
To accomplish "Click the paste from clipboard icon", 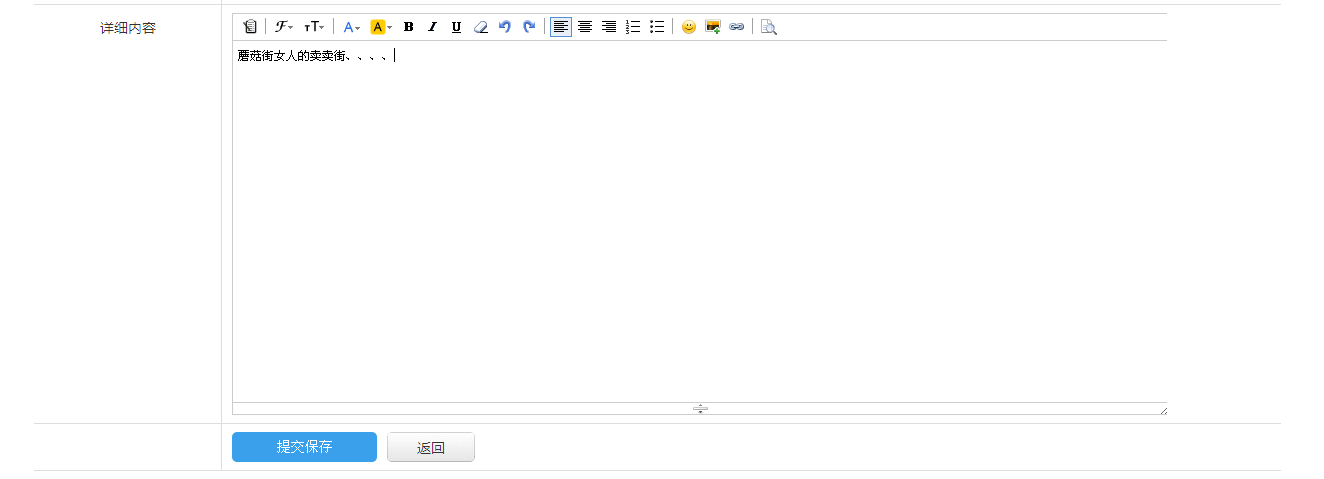I will coord(250,27).
